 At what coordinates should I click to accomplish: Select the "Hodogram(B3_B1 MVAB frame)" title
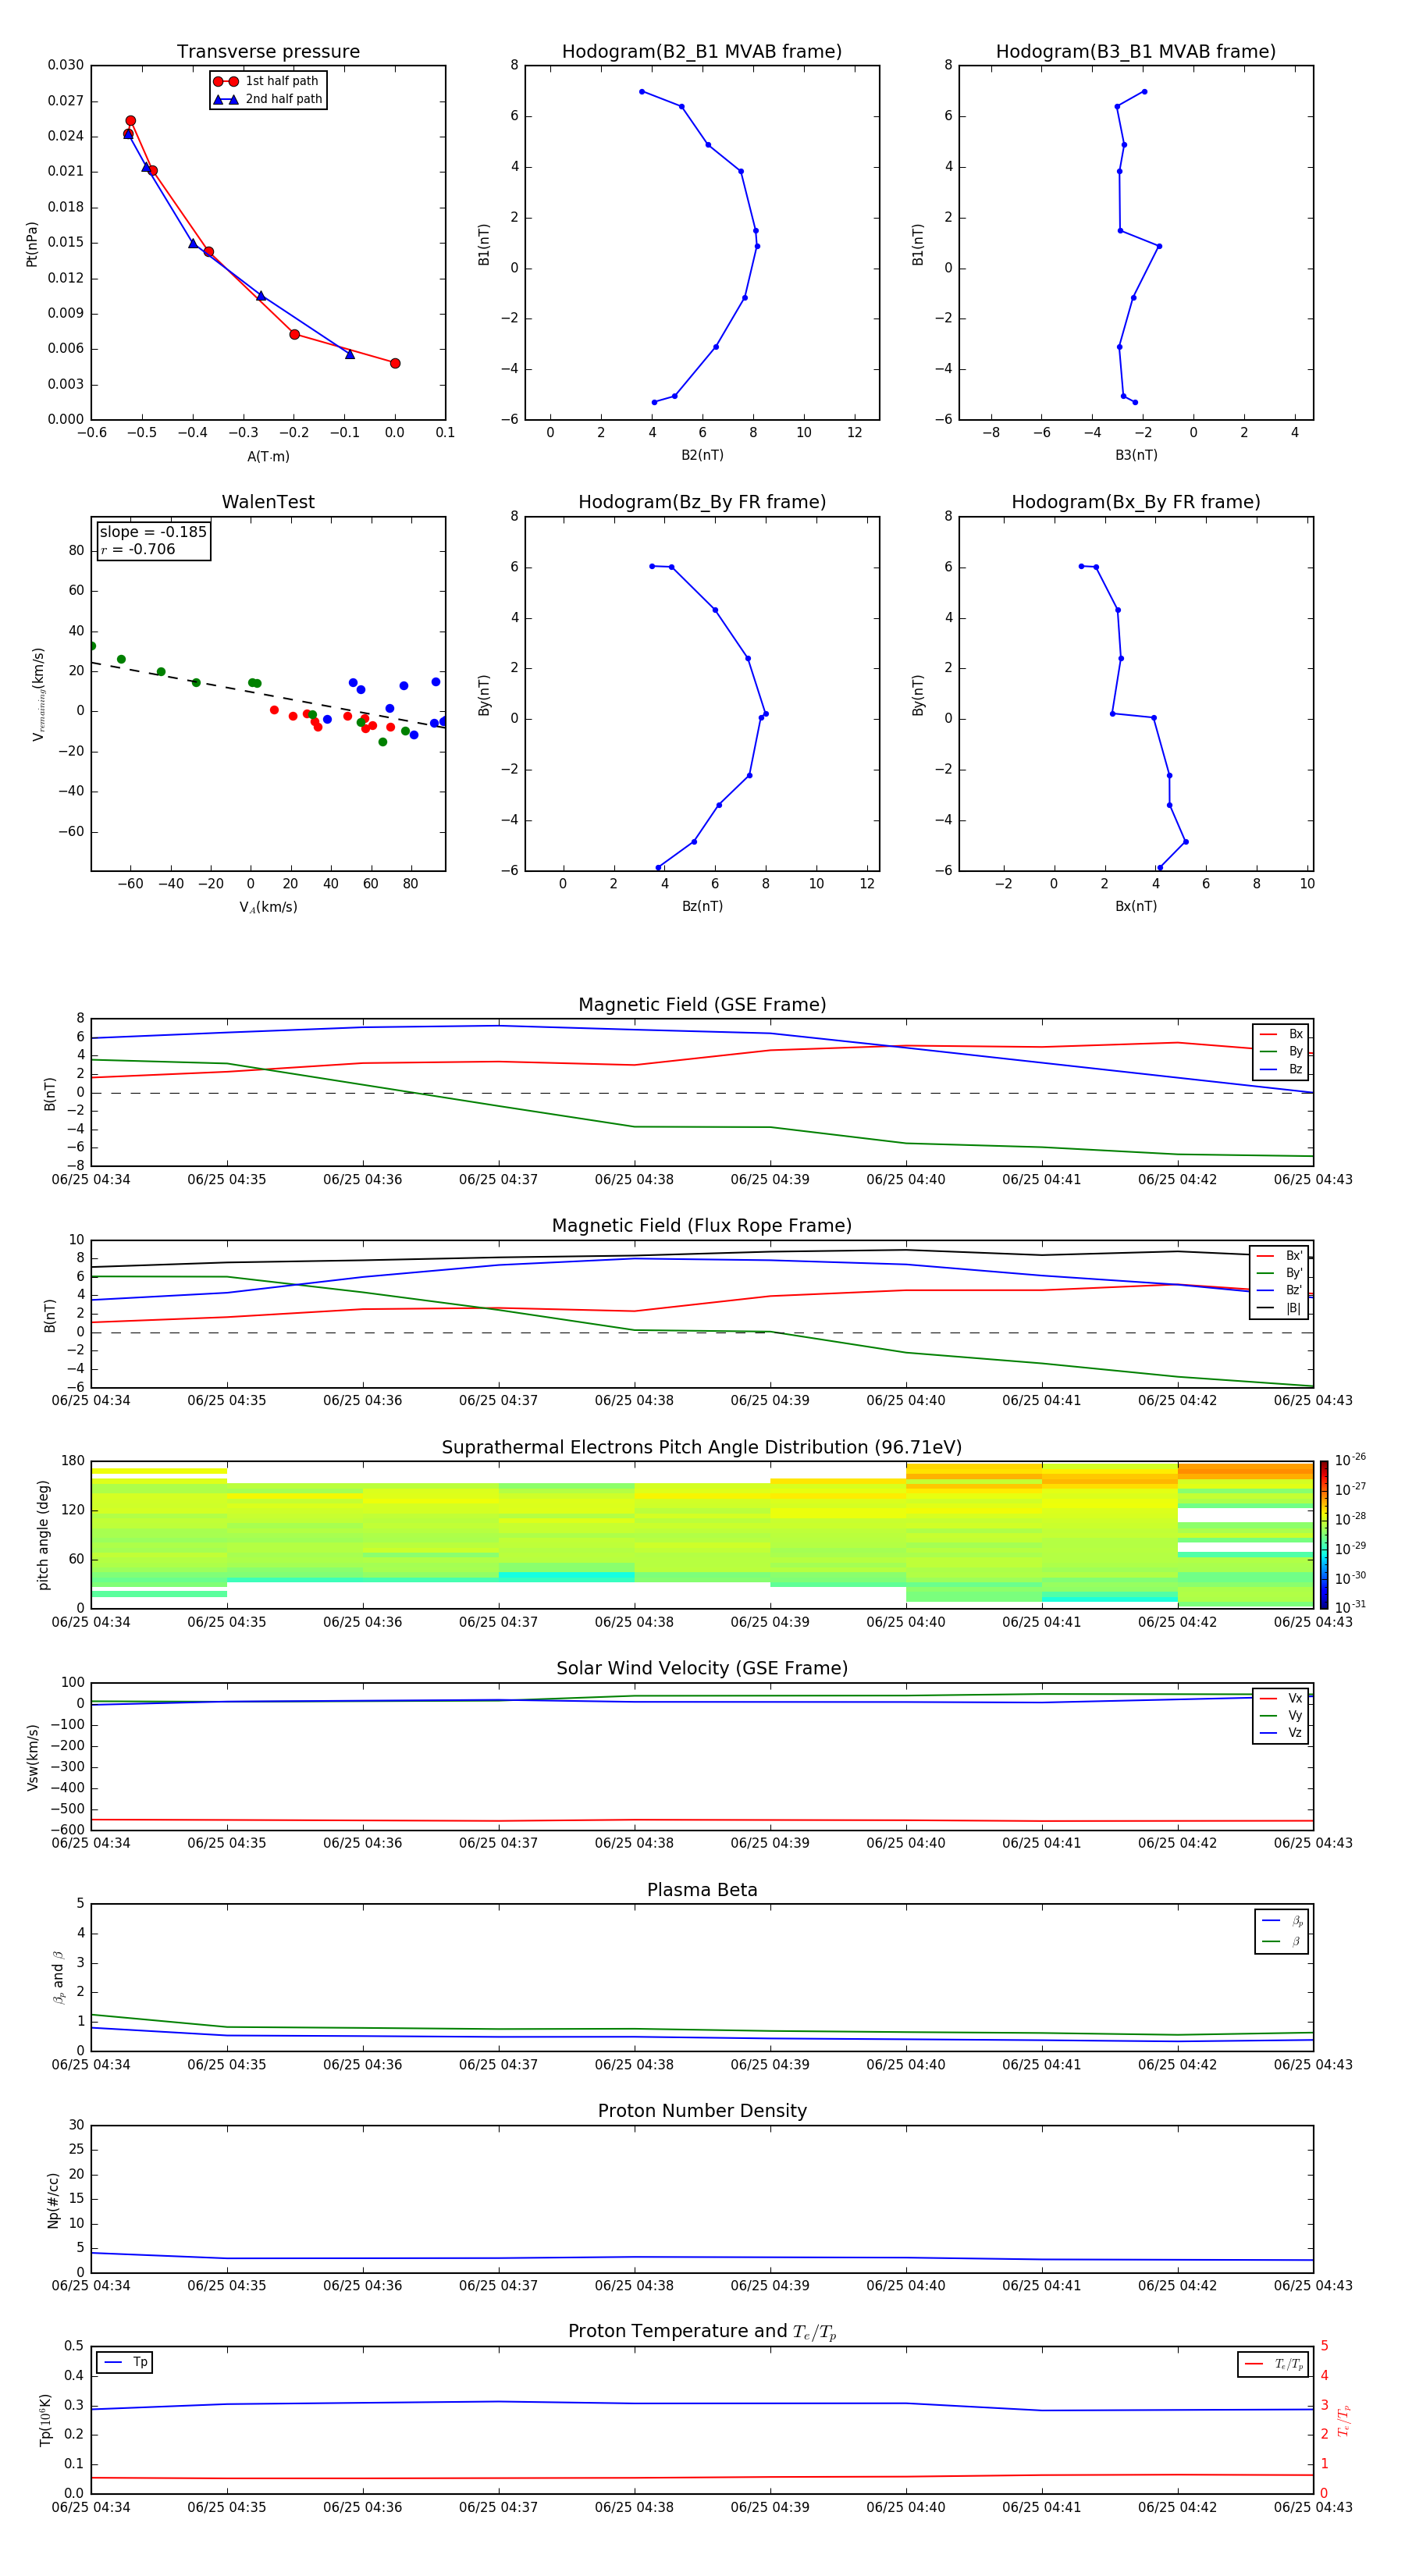(x=1136, y=52)
